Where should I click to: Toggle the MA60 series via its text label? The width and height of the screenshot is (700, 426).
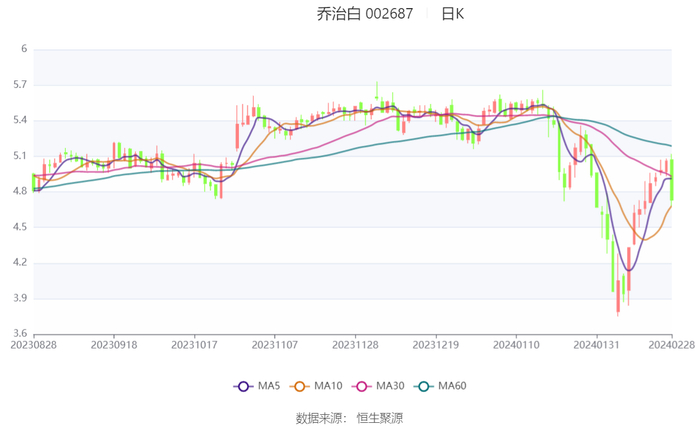tap(451, 386)
